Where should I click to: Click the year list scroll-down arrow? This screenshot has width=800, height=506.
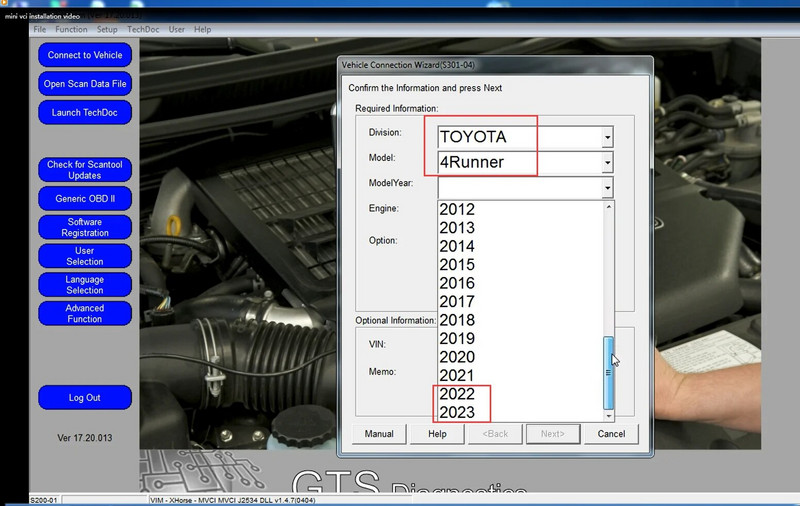click(608, 416)
